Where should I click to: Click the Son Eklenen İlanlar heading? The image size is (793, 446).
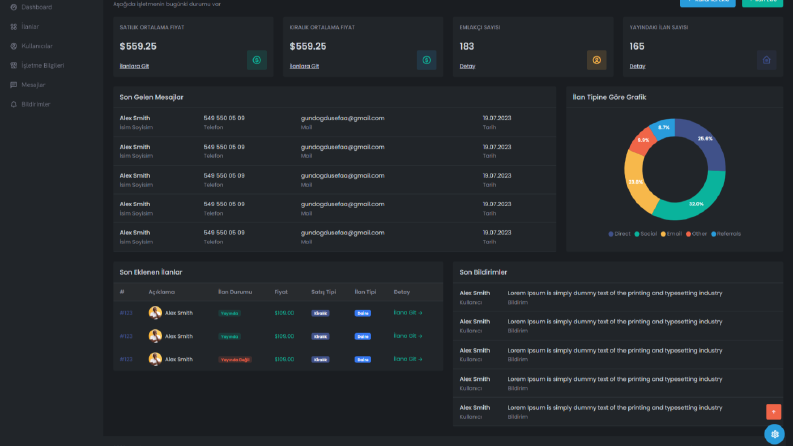[x=151, y=272]
